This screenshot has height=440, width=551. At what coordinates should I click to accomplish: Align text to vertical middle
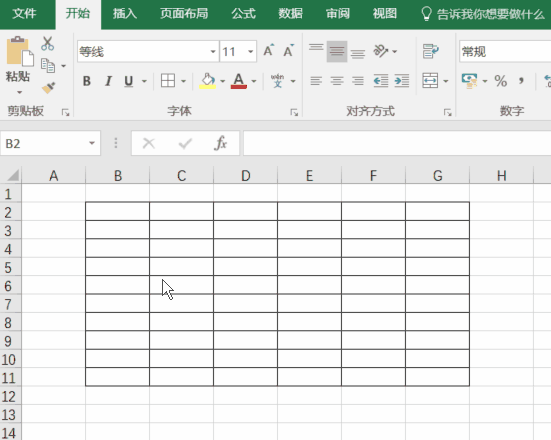337,51
